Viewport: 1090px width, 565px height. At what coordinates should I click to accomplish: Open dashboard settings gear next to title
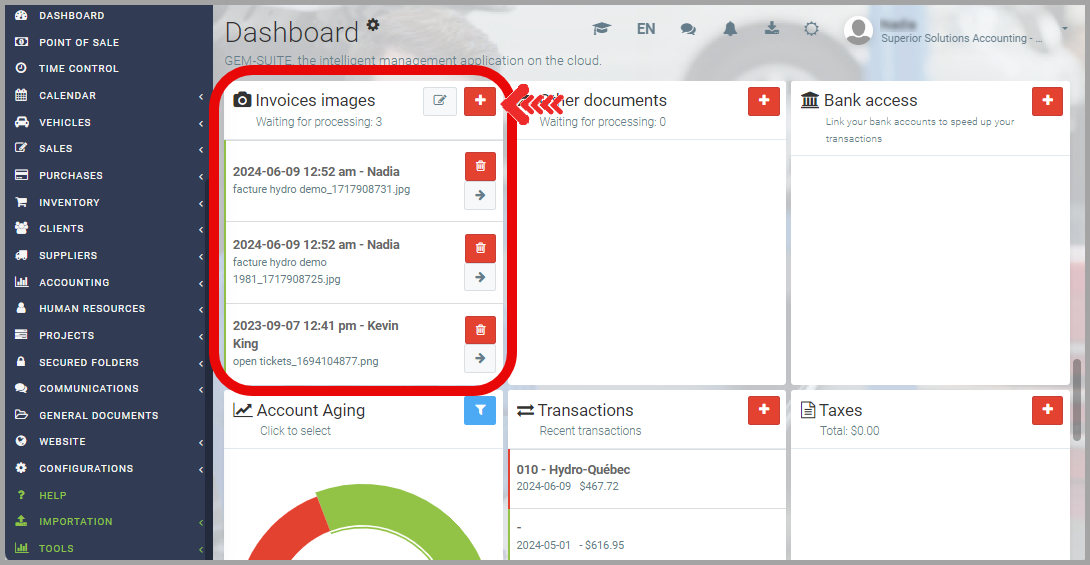click(373, 25)
